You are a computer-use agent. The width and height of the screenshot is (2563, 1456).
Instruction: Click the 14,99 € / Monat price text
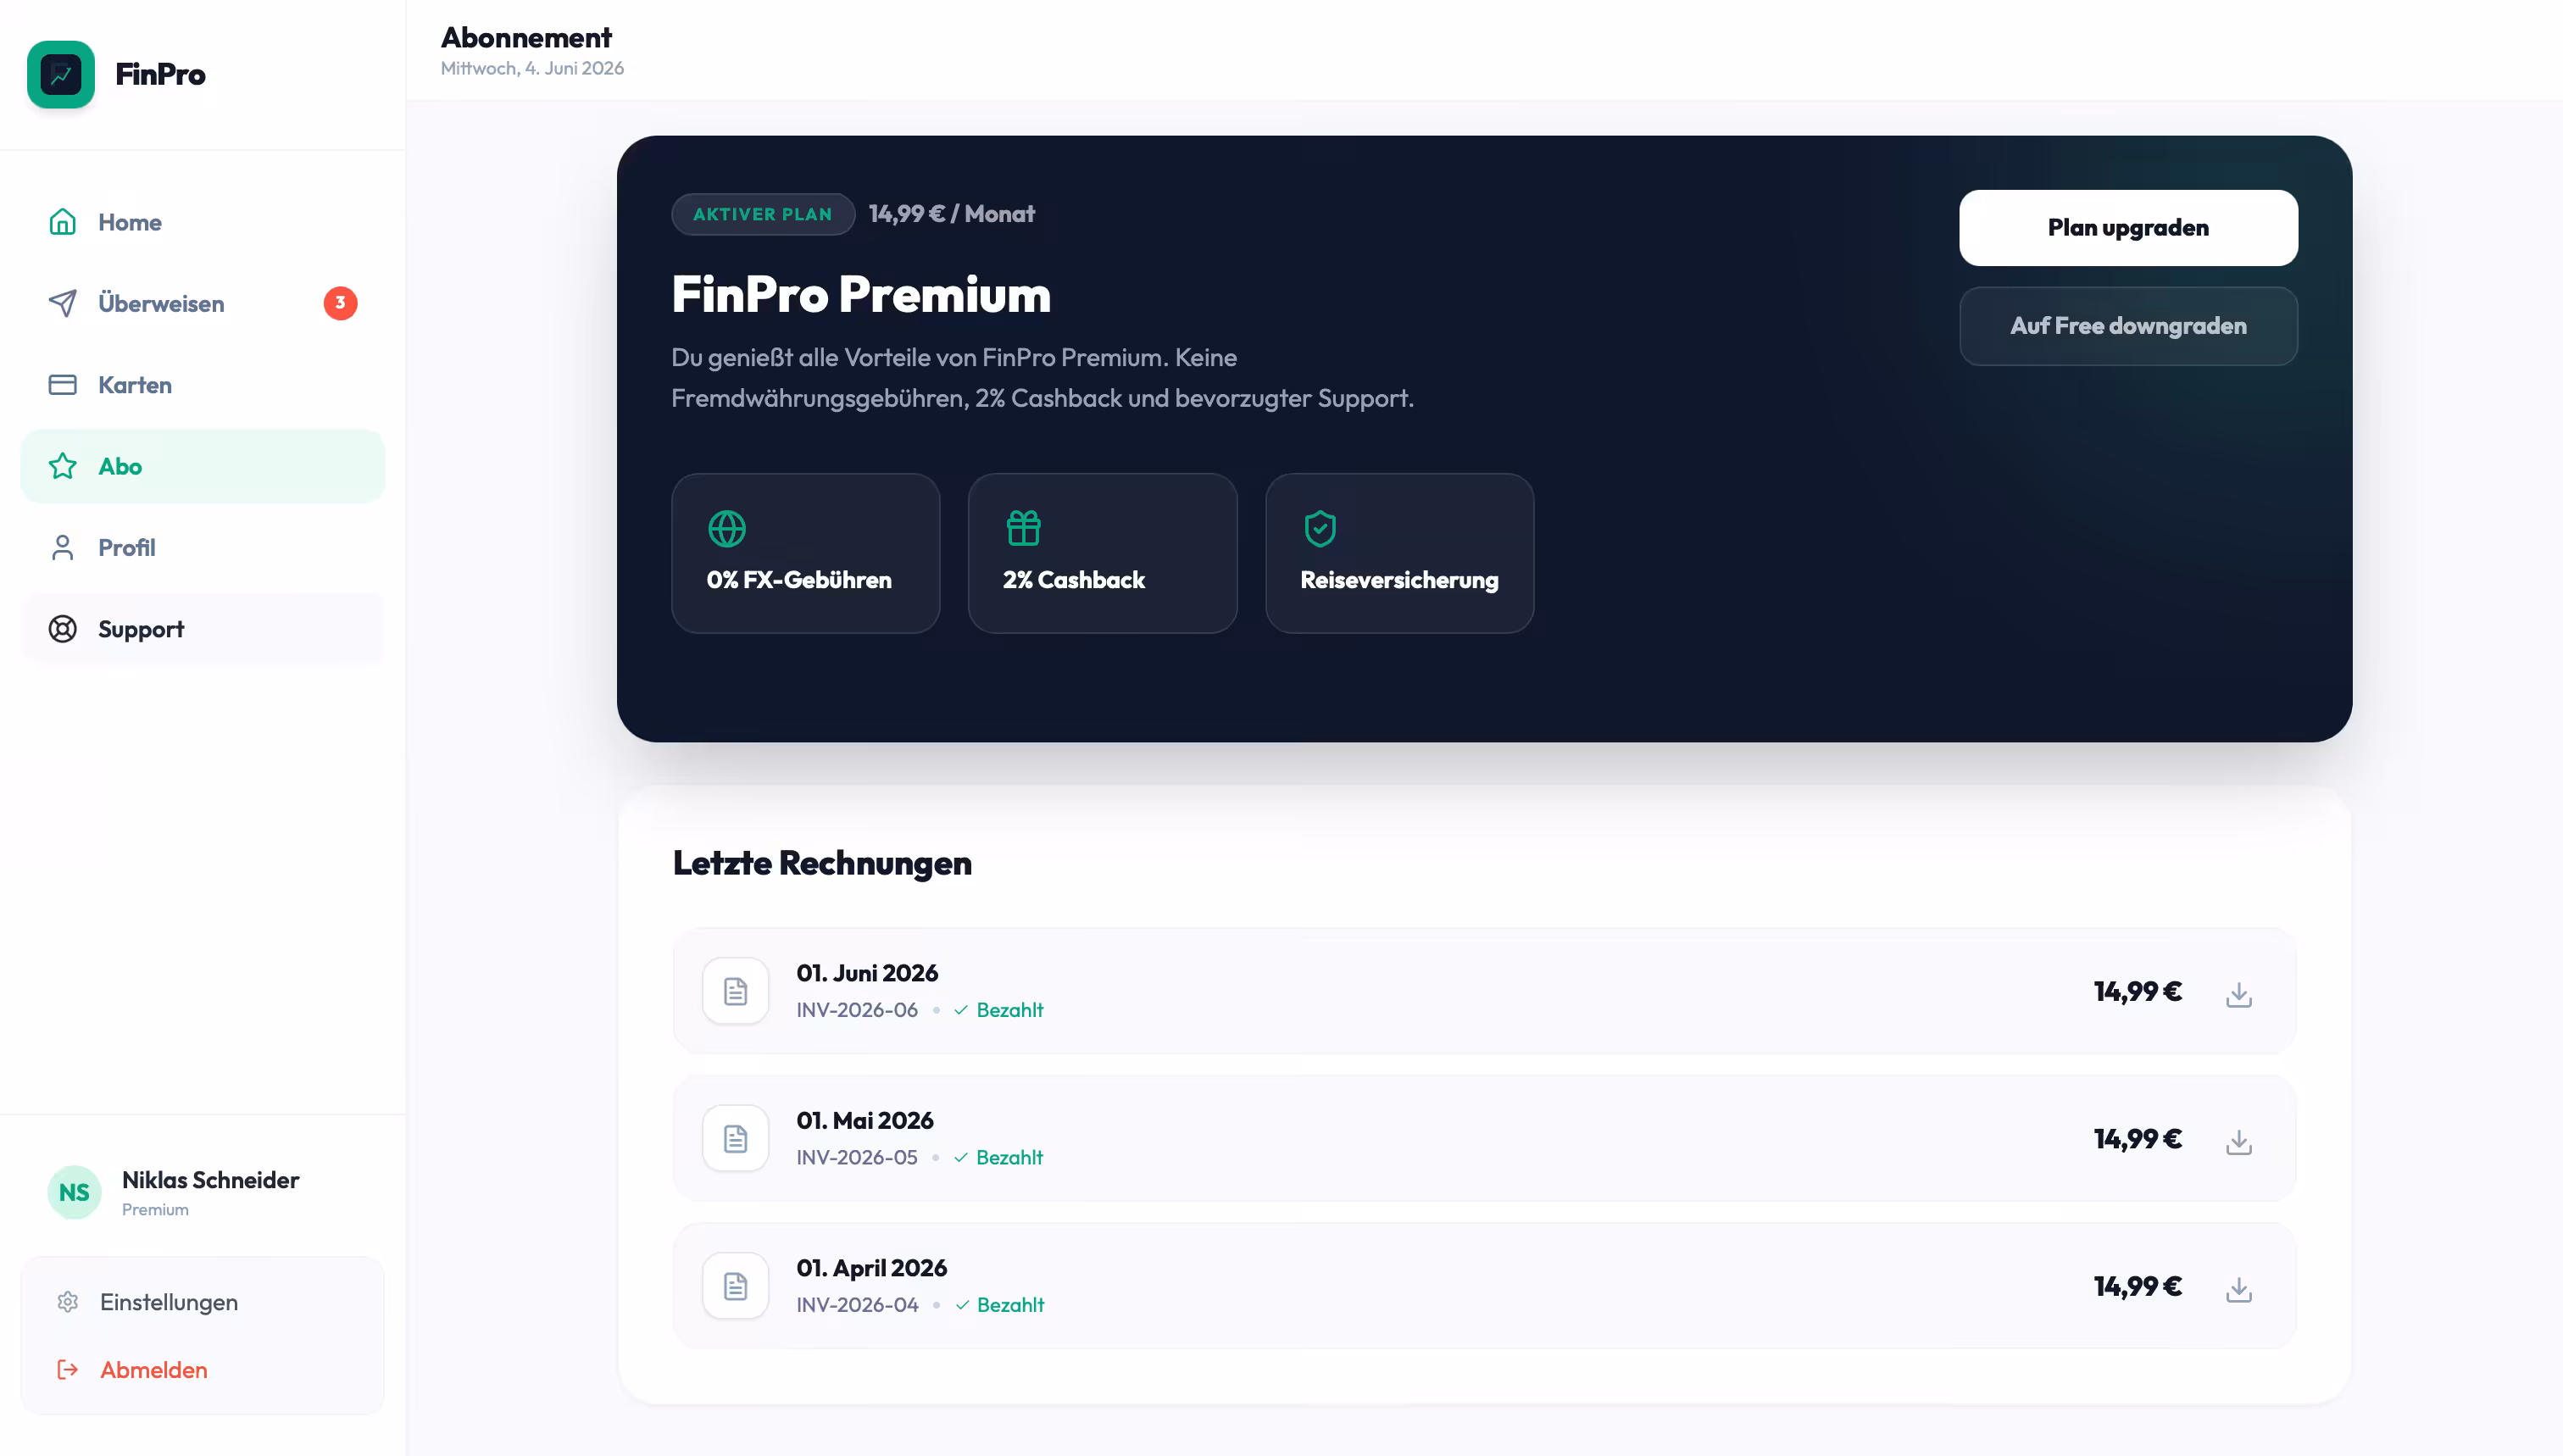click(952, 214)
